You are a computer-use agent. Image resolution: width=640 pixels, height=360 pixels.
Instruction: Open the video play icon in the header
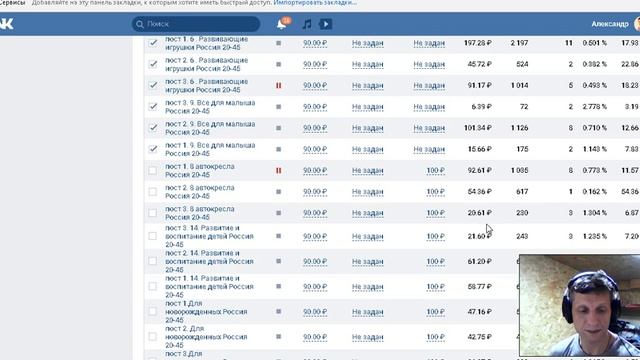click(x=325, y=24)
